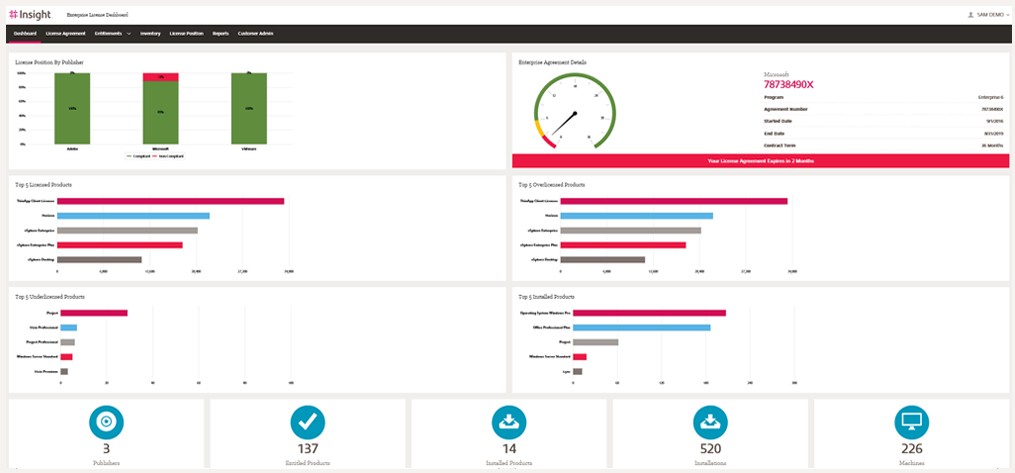This screenshot has height=473, width=1015.
Task: Click vSphere Desktop bar in Top 5 Licensed Products
Action: tap(99, 259)
